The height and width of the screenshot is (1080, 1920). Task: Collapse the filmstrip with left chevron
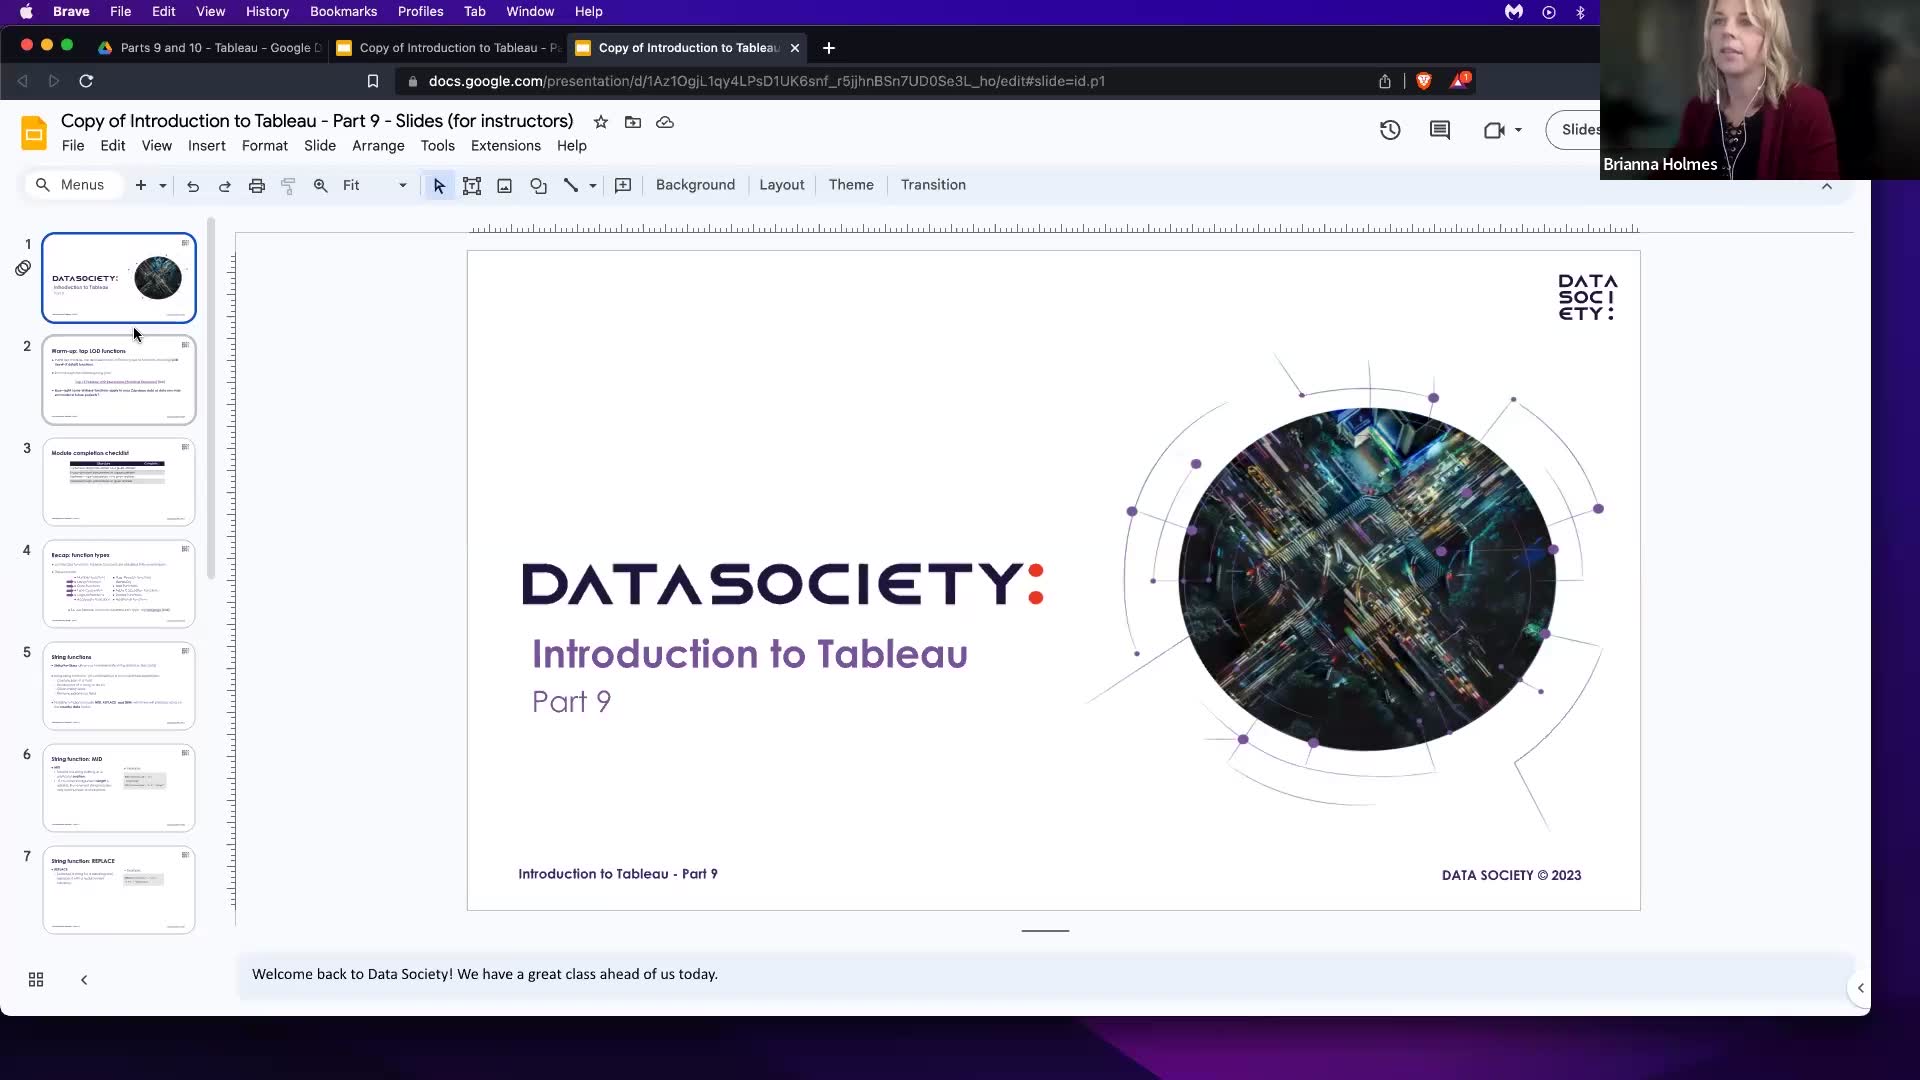(x=84, y=980)
